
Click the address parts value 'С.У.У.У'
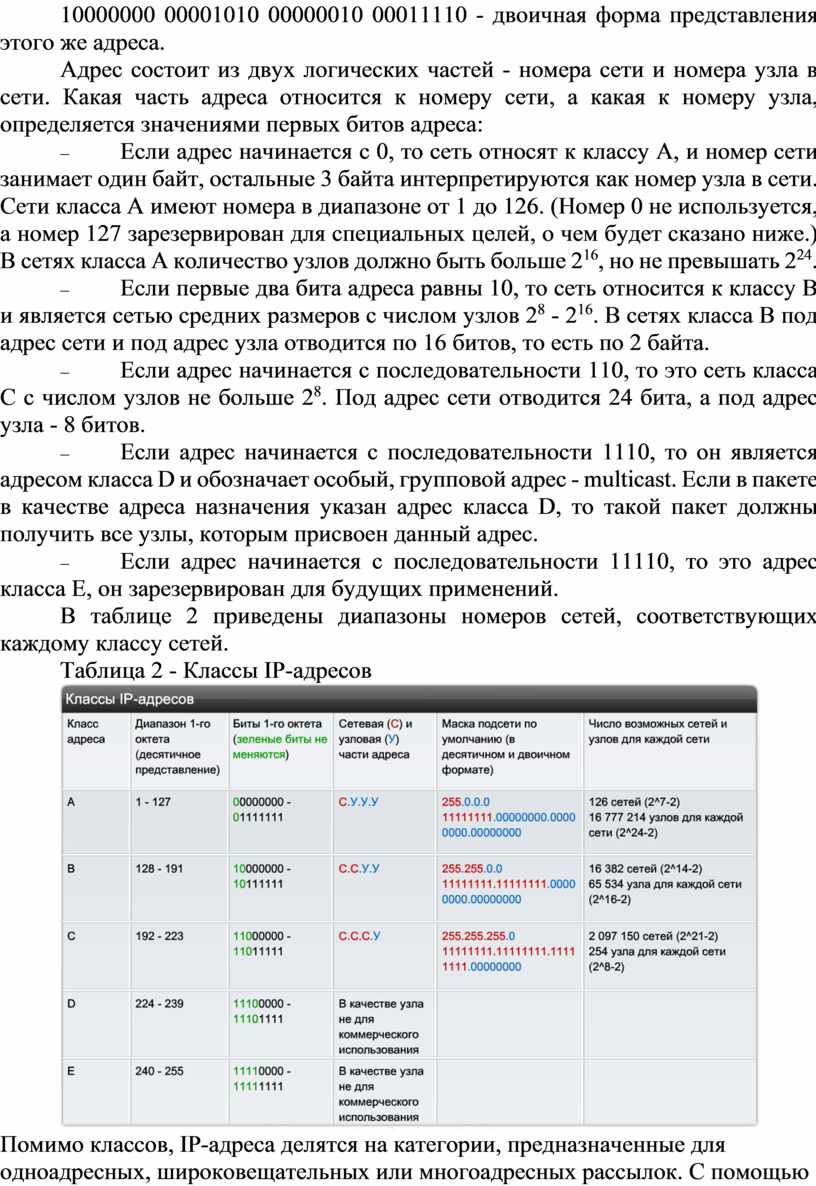pos(358,802)
